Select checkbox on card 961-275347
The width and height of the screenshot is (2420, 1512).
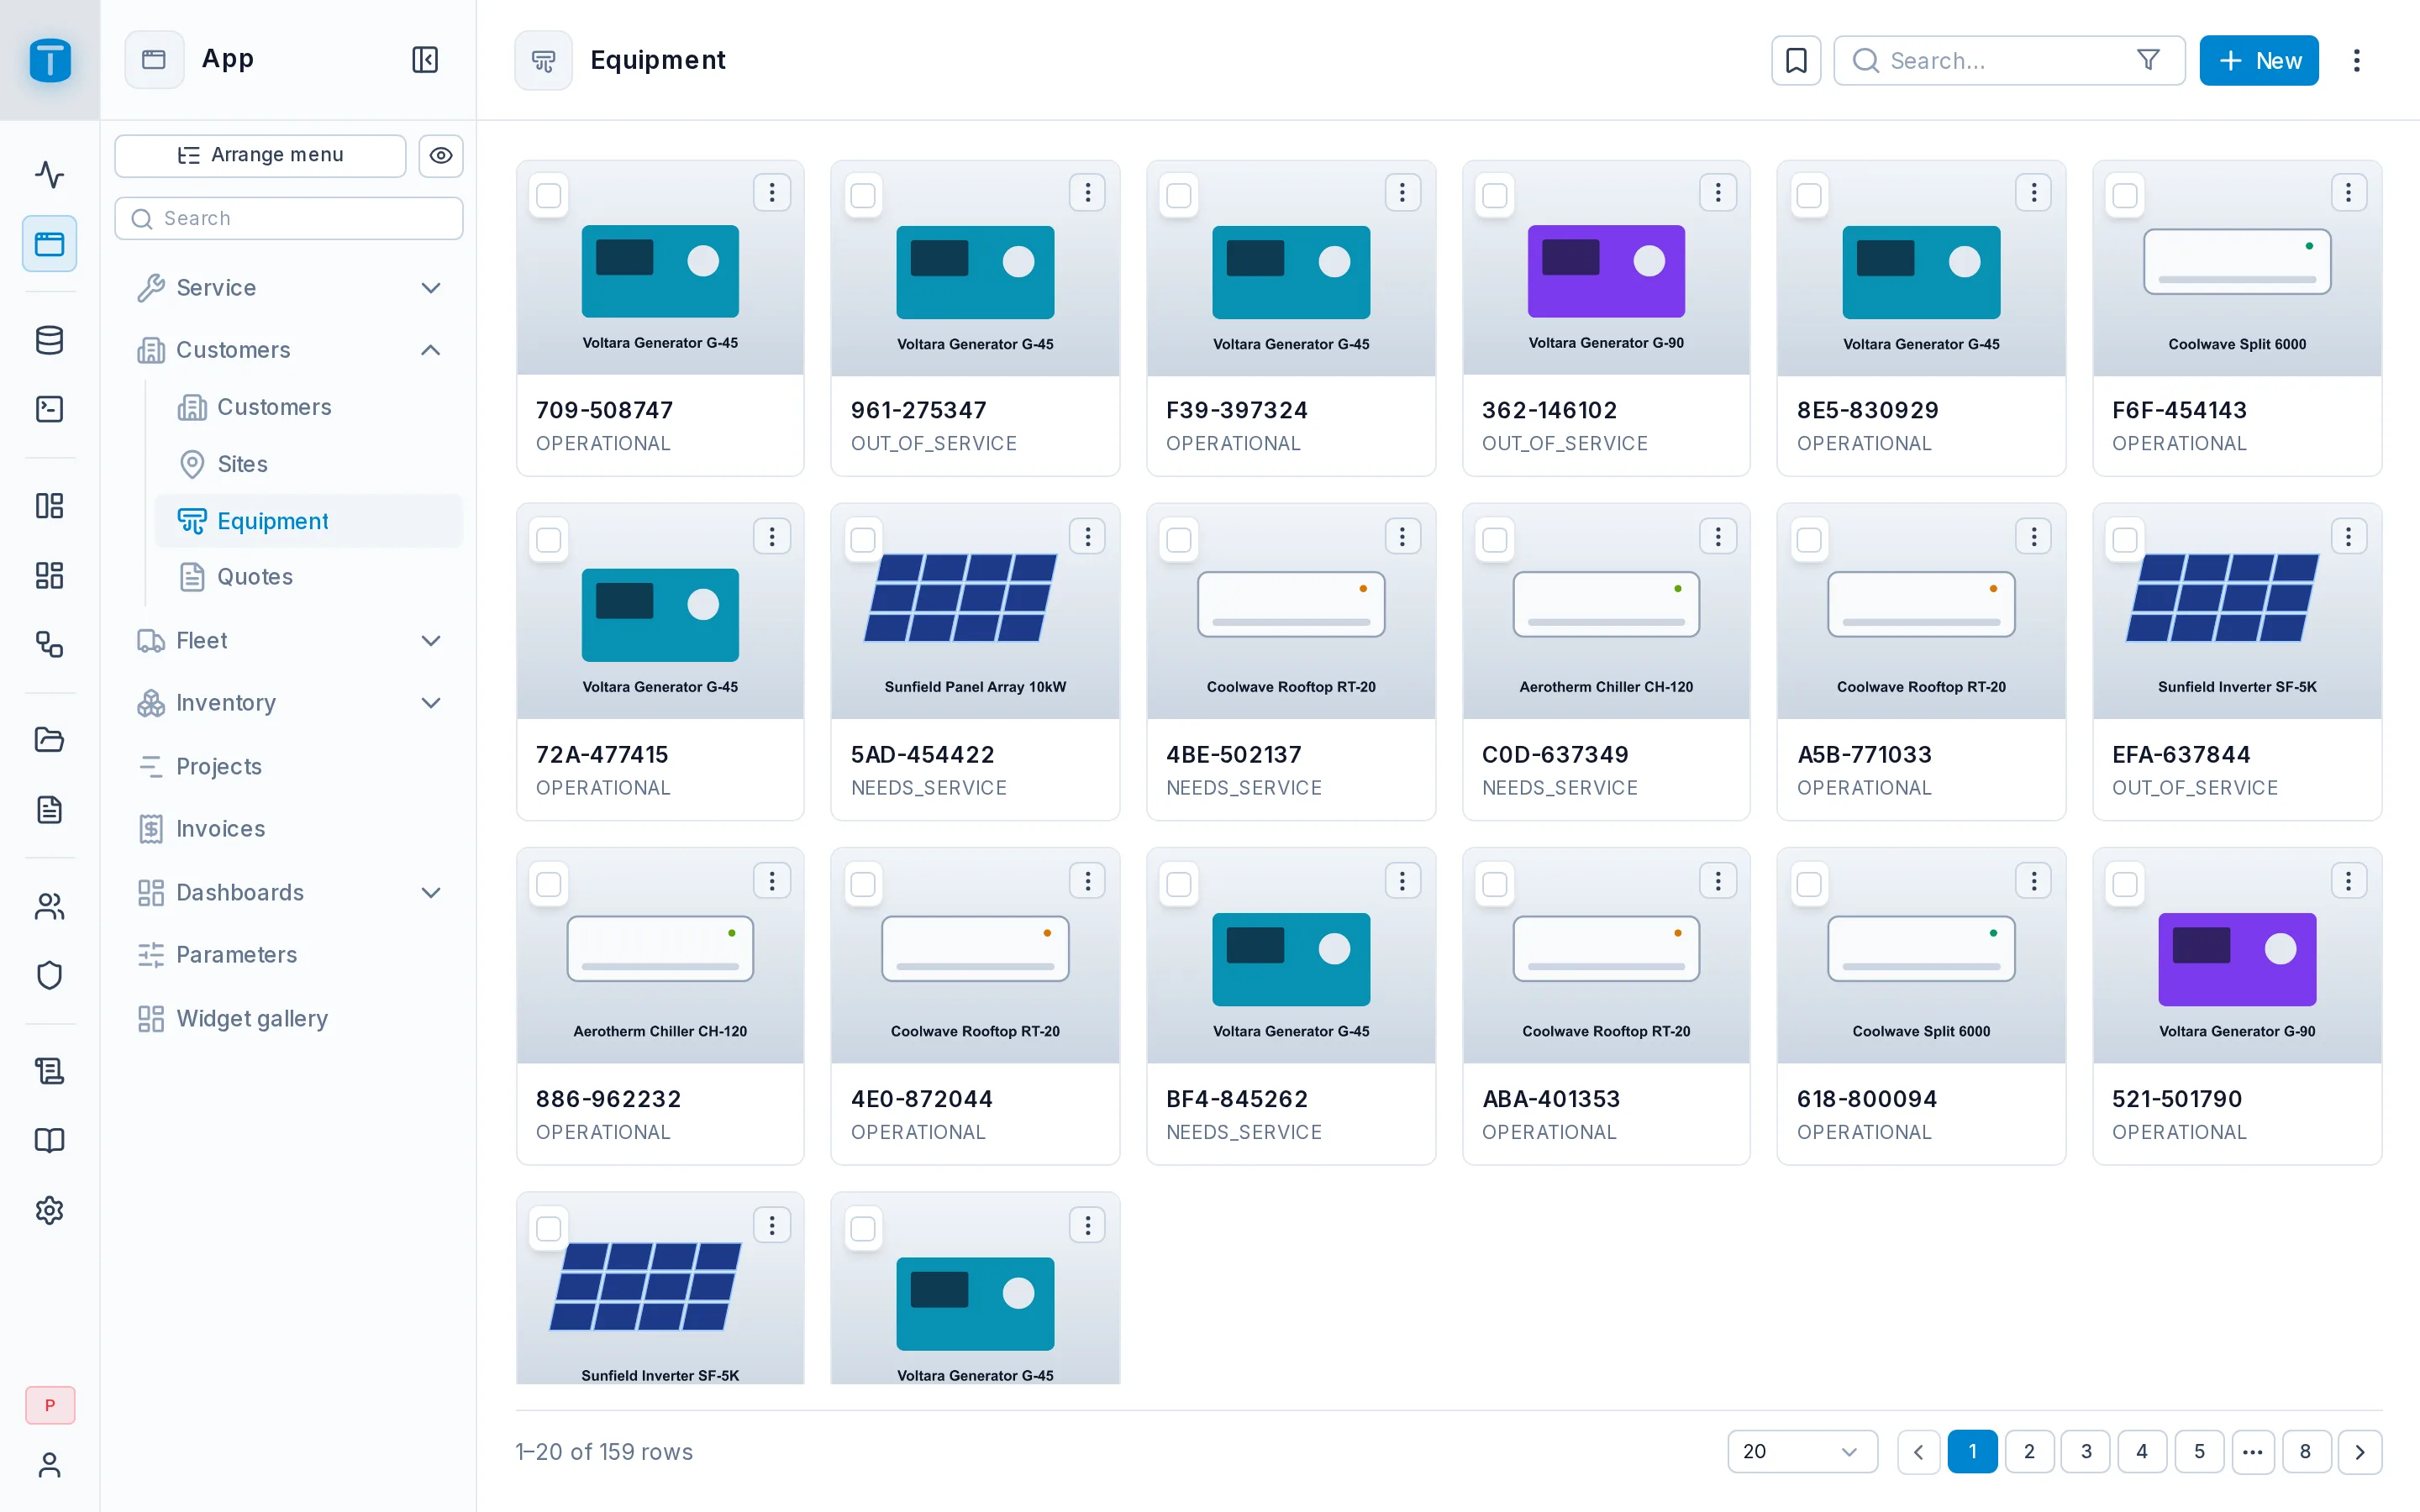pyautogui.click(x=863, y=196)
